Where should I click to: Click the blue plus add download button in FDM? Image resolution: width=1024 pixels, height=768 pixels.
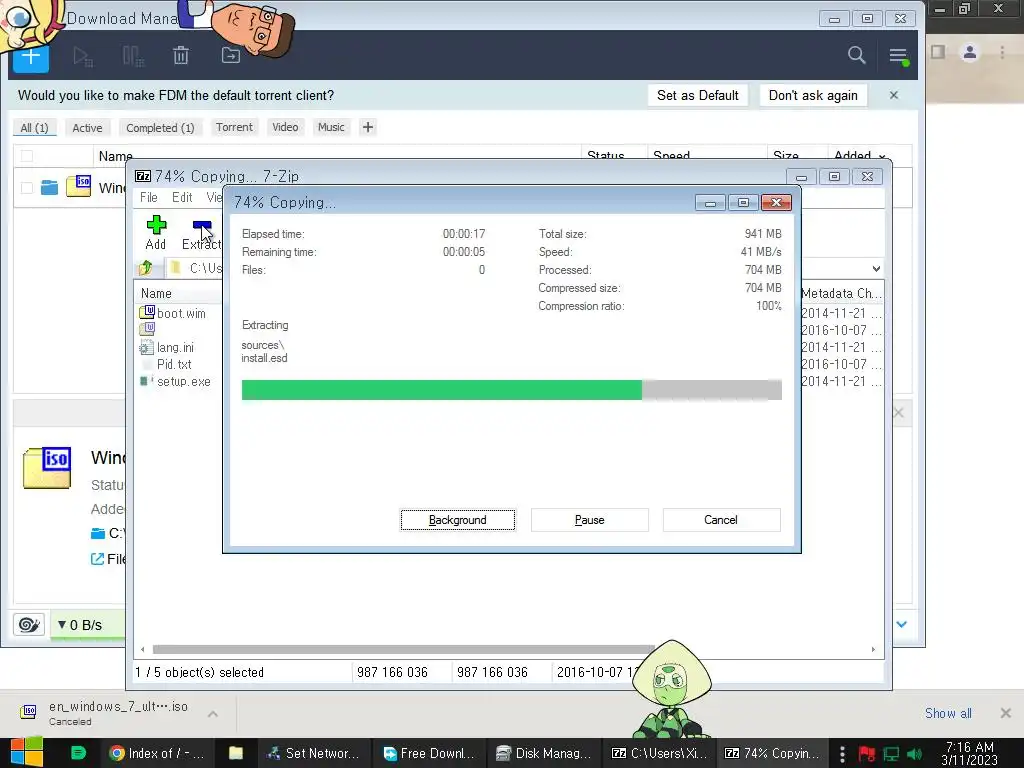pos(31,57)
